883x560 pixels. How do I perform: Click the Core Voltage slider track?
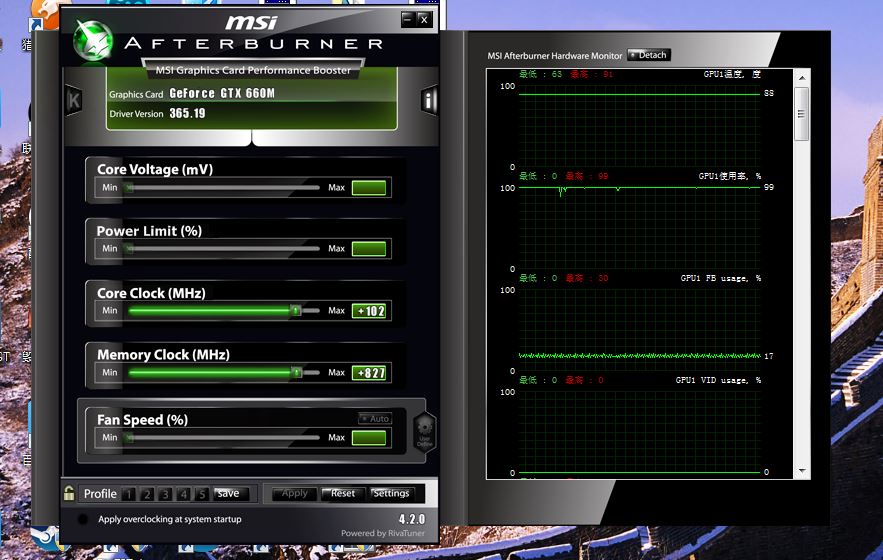pyautogui.click(x=224, y=188)
